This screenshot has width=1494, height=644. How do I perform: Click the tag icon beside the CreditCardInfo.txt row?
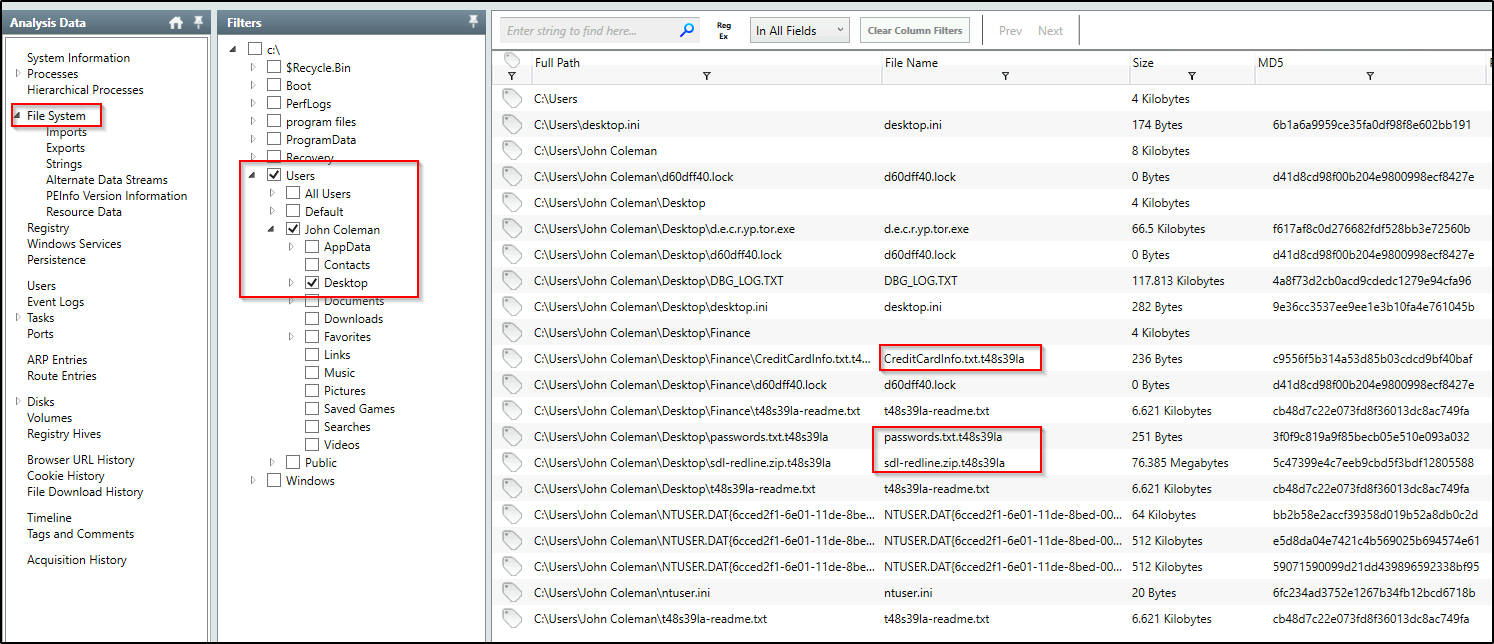point(512,358)
